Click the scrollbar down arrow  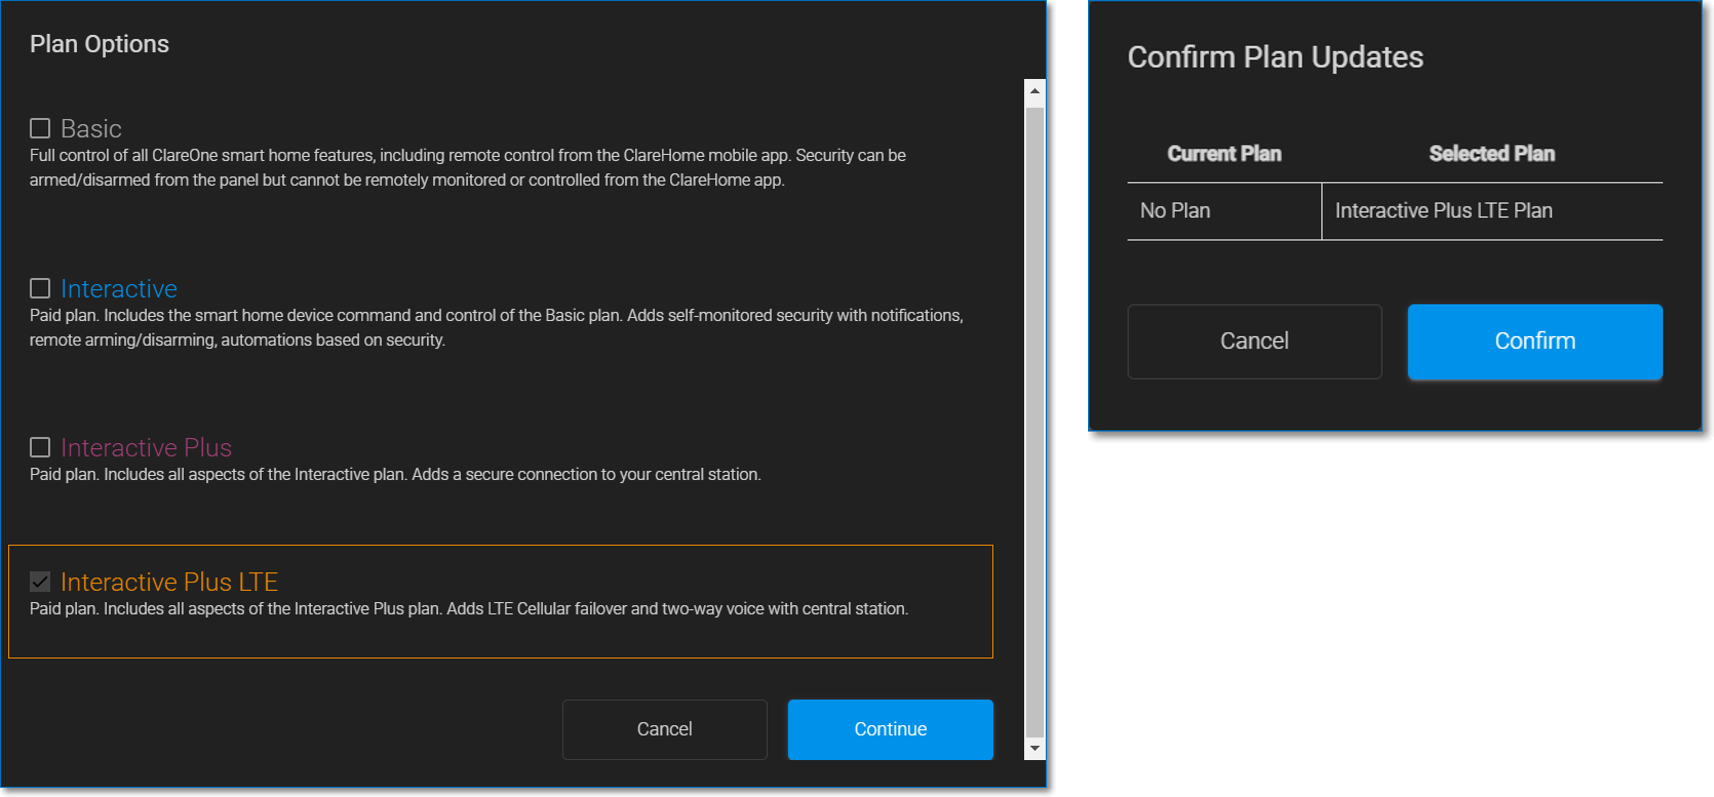1035,748
